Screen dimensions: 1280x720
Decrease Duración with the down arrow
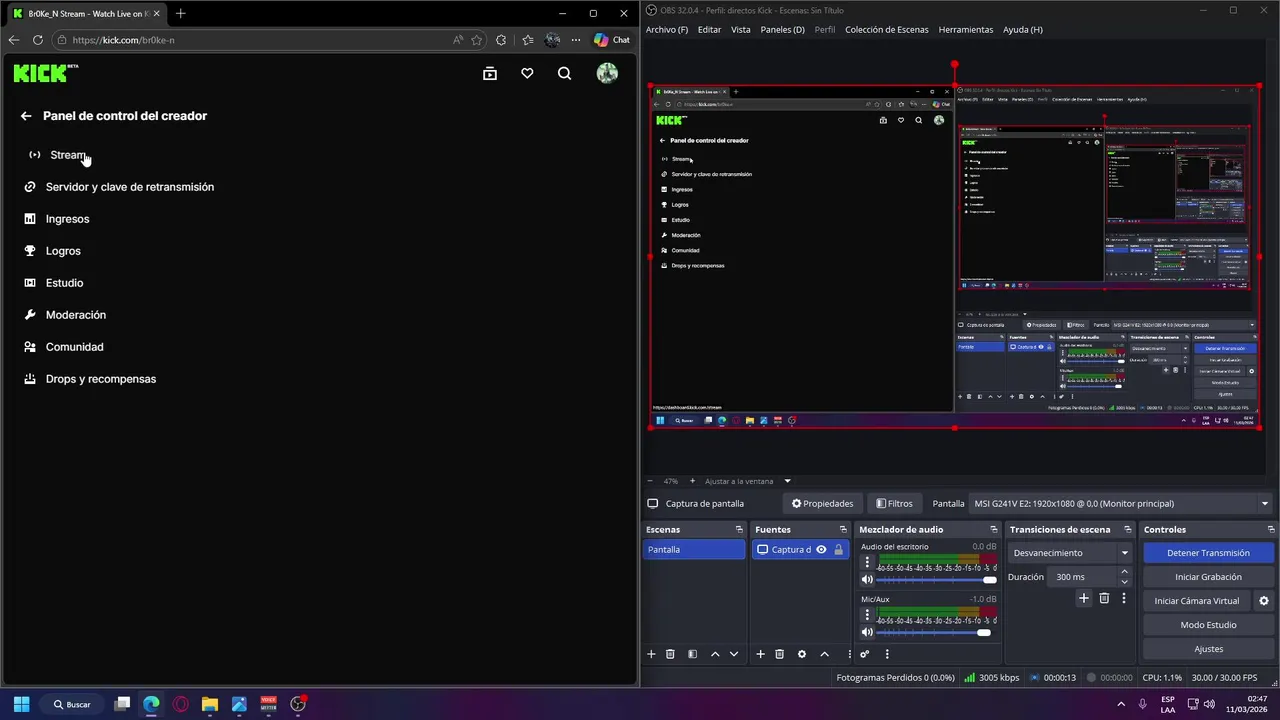[x=1124, y=581]
